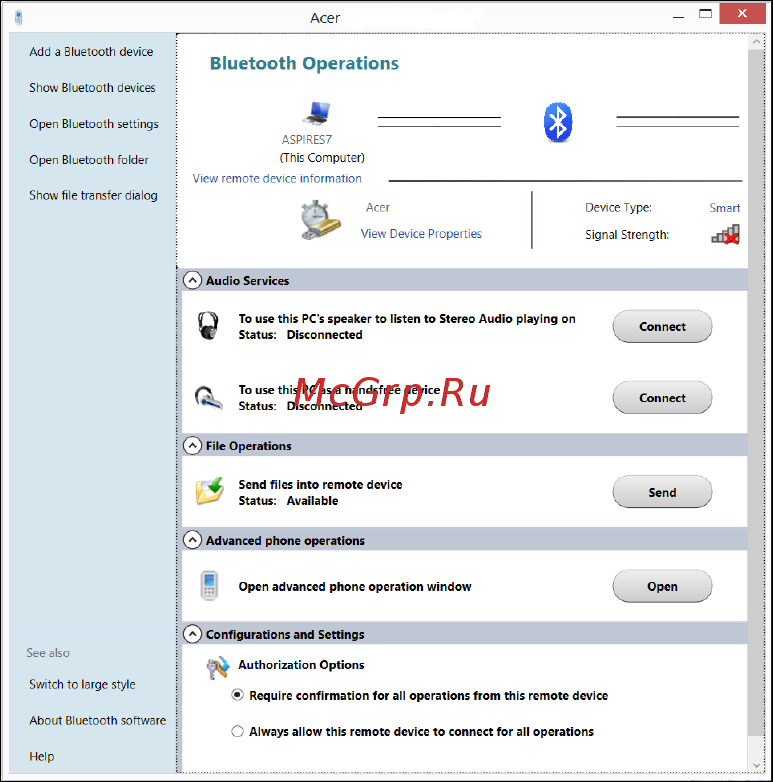Click the Authorization Options label

click(x=301, y=664)
